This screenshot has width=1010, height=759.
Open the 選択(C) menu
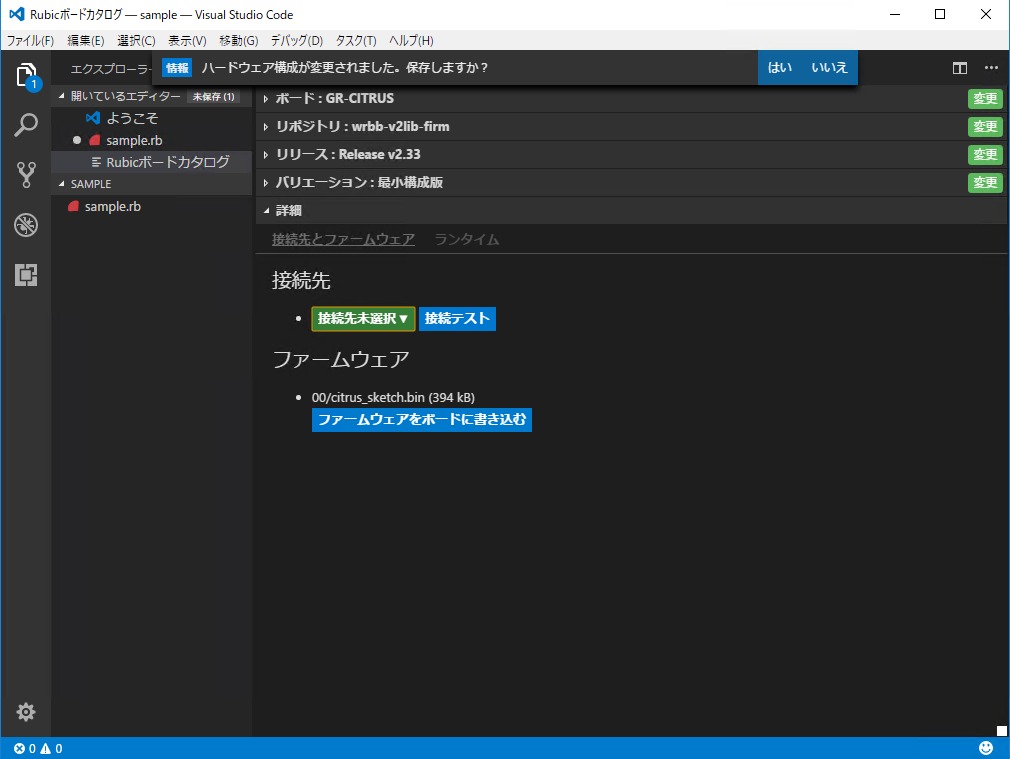[136, 41]
